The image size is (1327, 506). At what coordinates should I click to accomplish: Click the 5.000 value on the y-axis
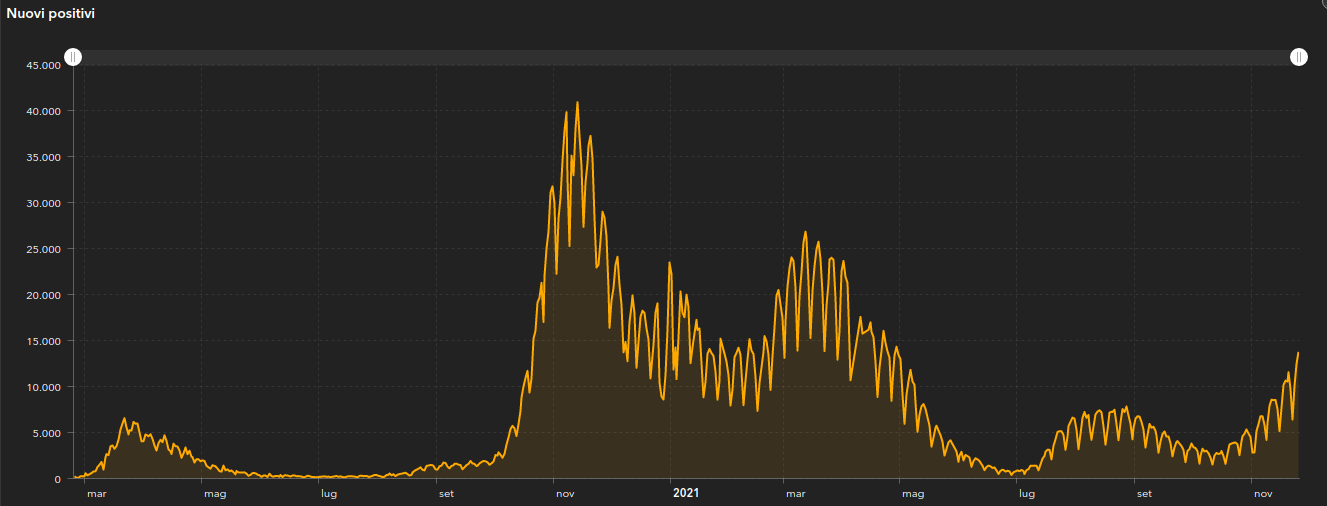pyautogui.click(x=47, y=433)
